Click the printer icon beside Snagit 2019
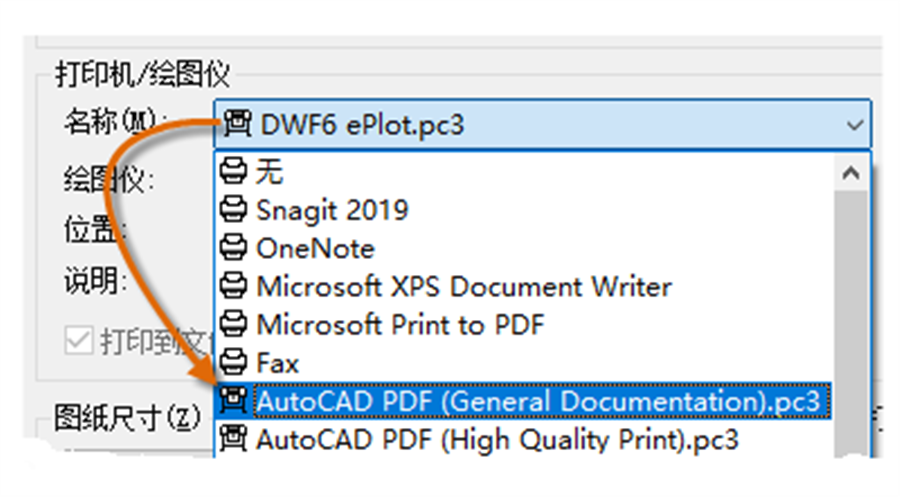 tap(234, 209)
